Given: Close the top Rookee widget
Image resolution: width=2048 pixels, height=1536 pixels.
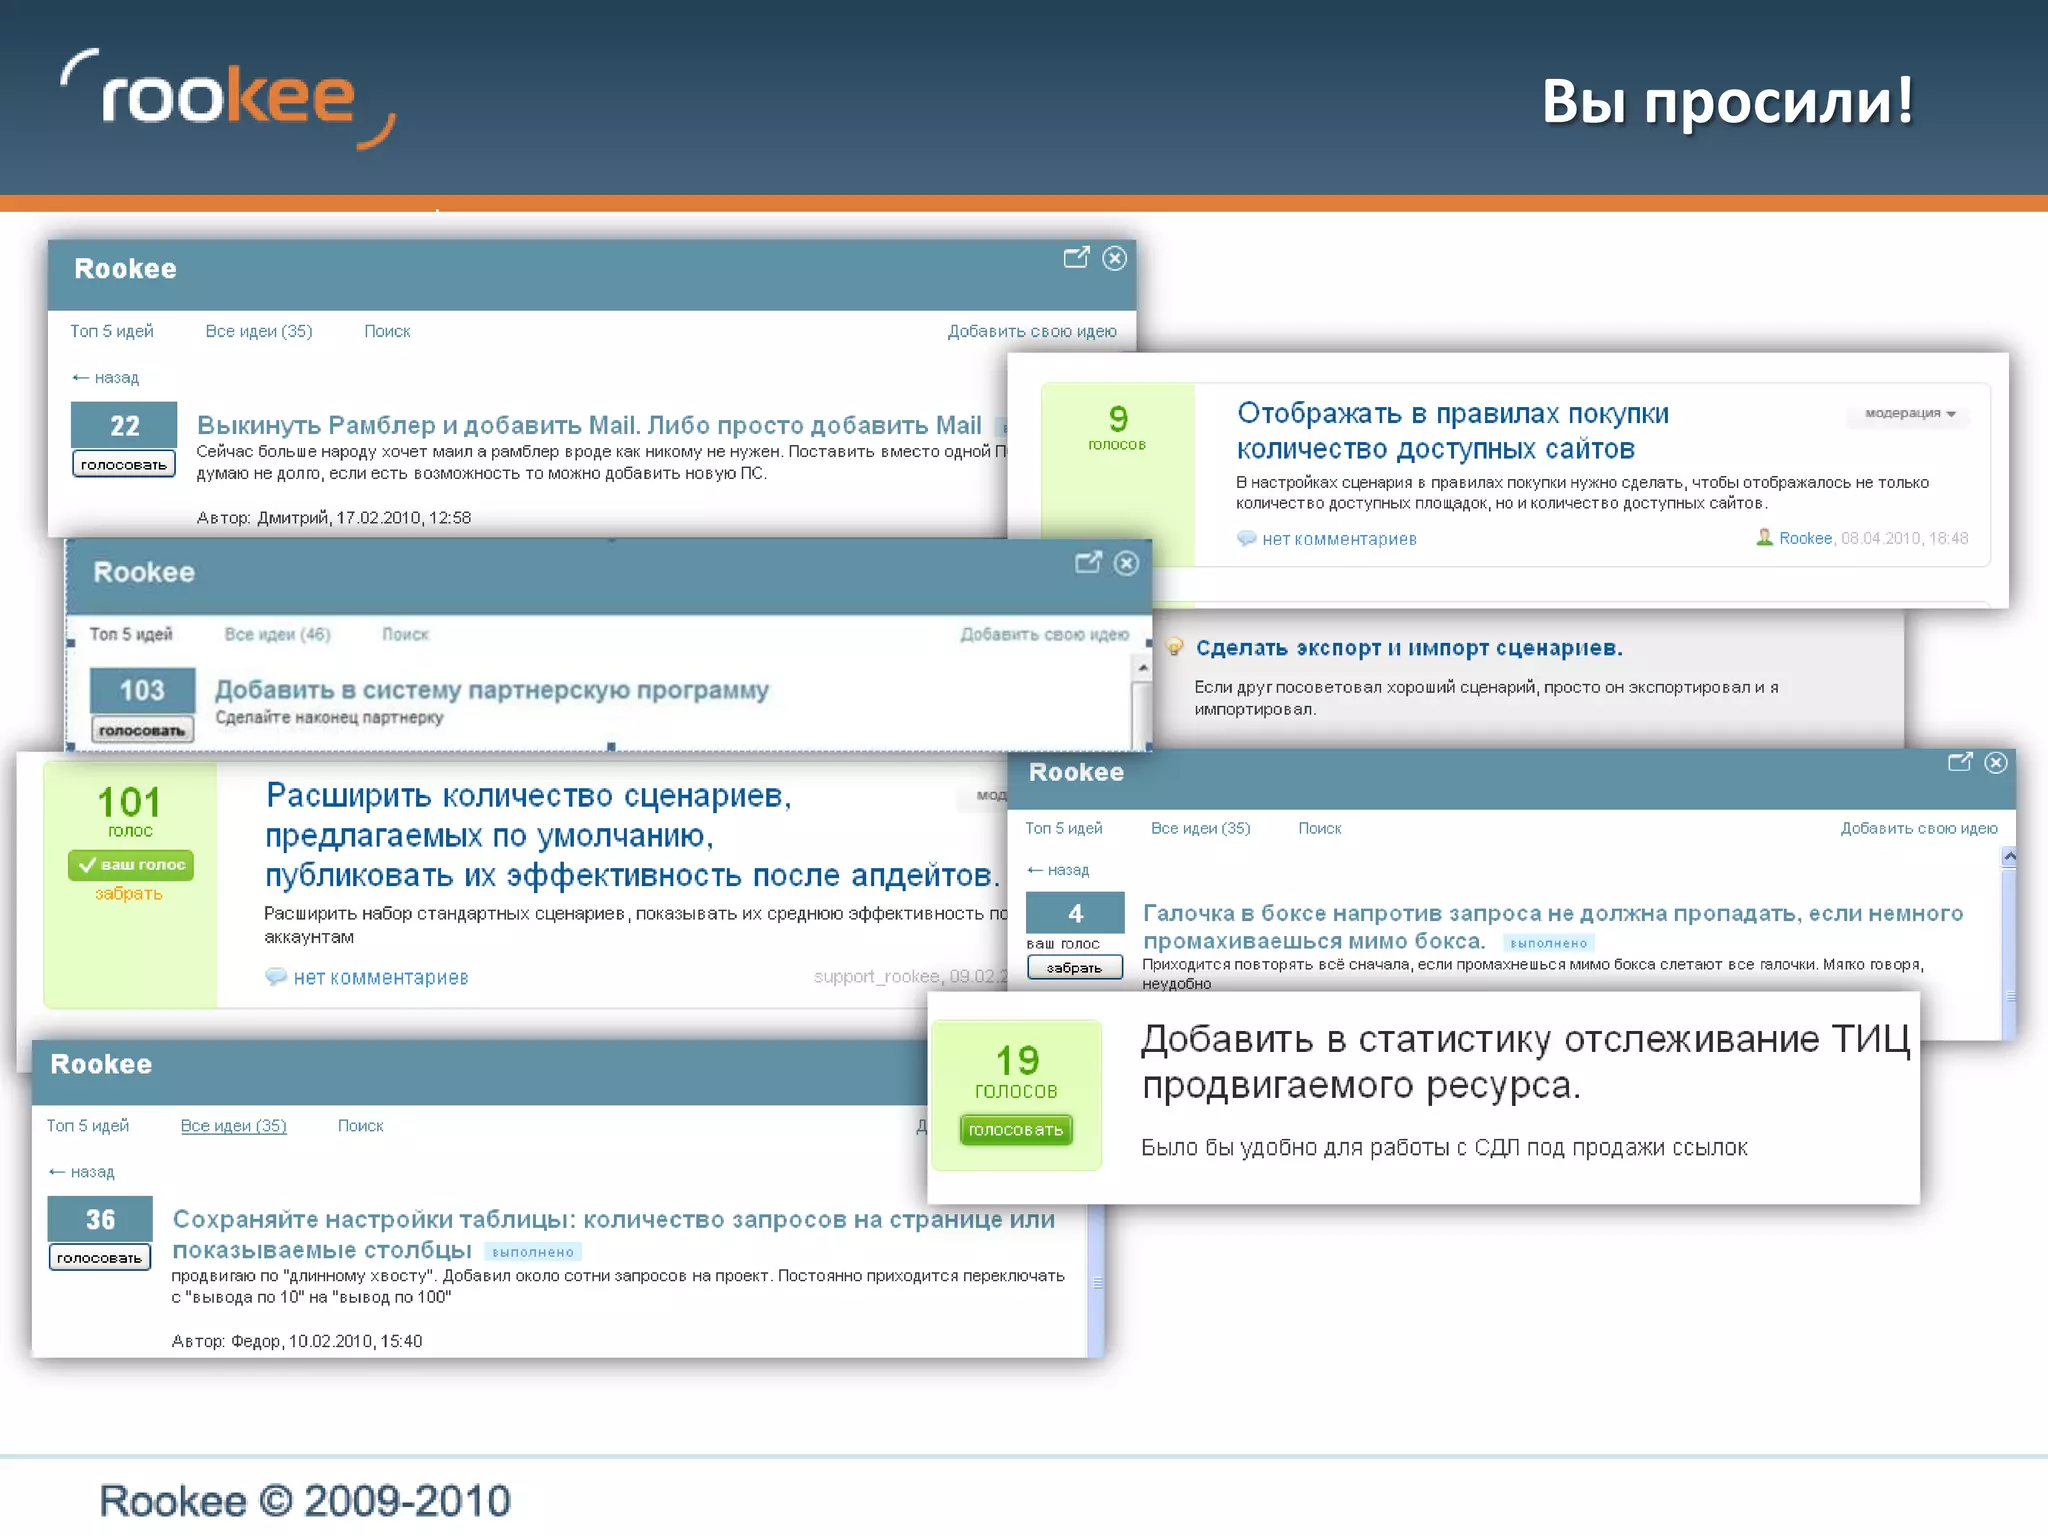Looking at the screenshot, I should pyautogui.click(x=1114, y=258).
